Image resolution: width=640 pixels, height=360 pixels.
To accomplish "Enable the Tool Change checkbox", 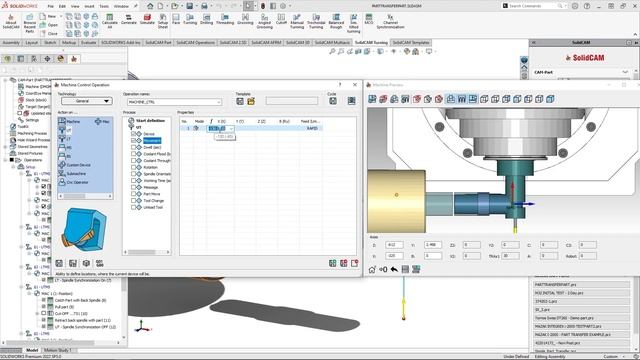I will 133,201.
